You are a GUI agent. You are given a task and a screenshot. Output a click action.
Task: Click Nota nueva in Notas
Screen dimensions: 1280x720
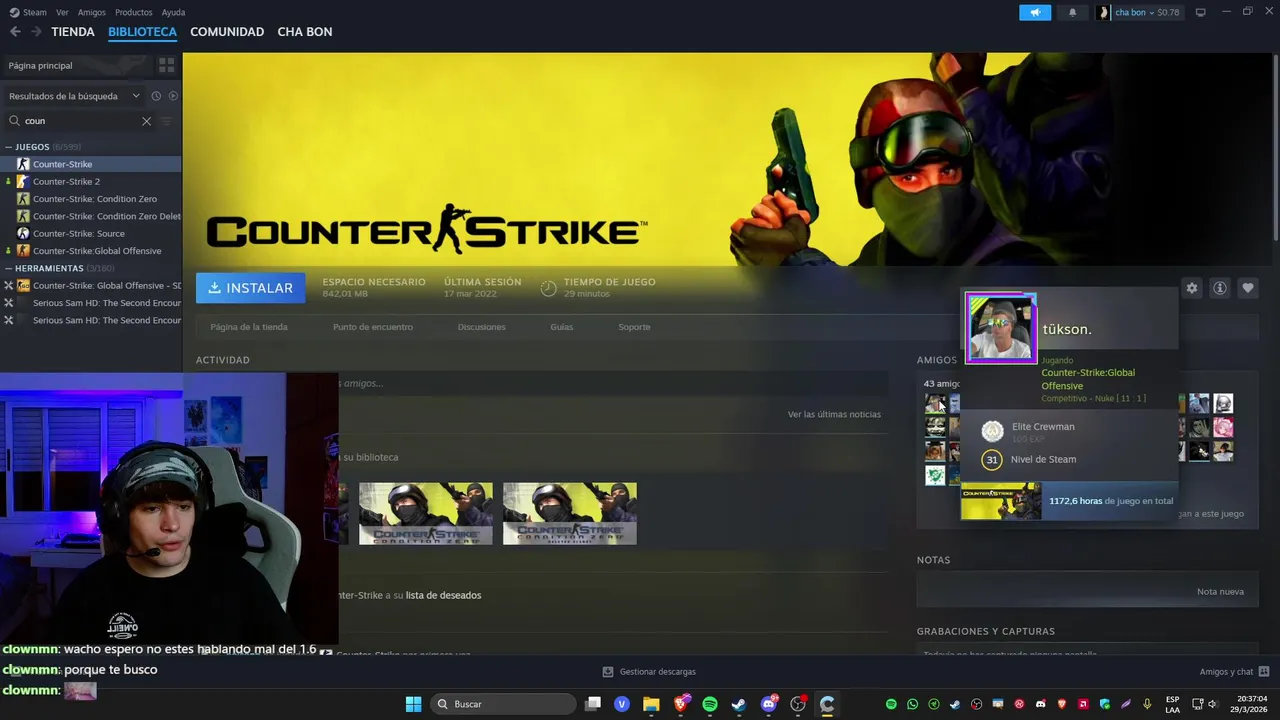coord(1220,592)
